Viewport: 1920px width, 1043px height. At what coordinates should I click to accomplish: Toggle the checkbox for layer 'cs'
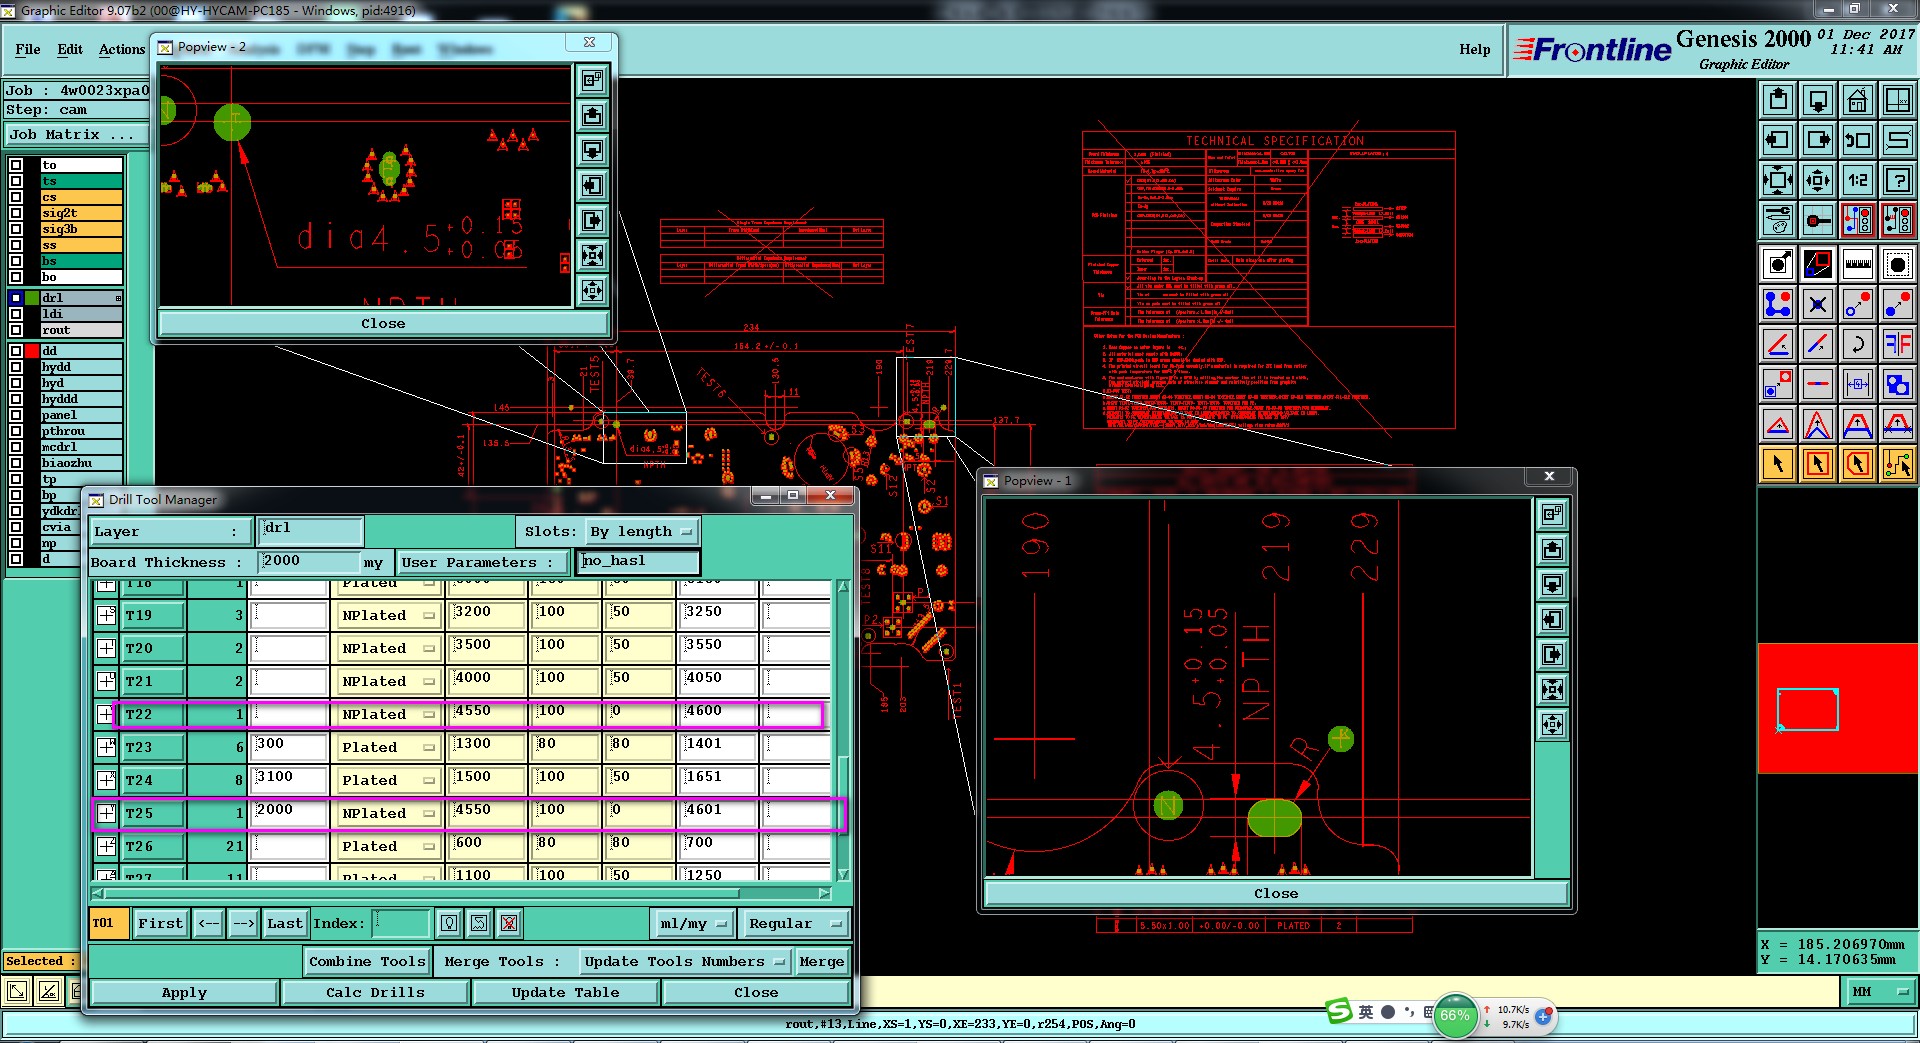(x=16, y=197)
